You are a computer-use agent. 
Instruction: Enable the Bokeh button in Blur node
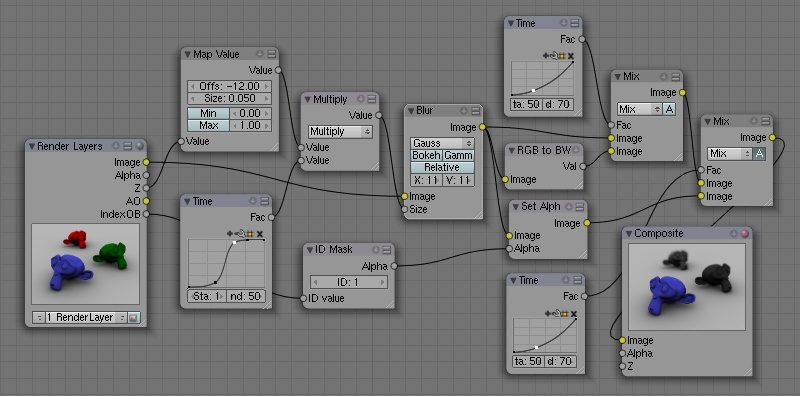pyautogui.click(x=427, y=156)
